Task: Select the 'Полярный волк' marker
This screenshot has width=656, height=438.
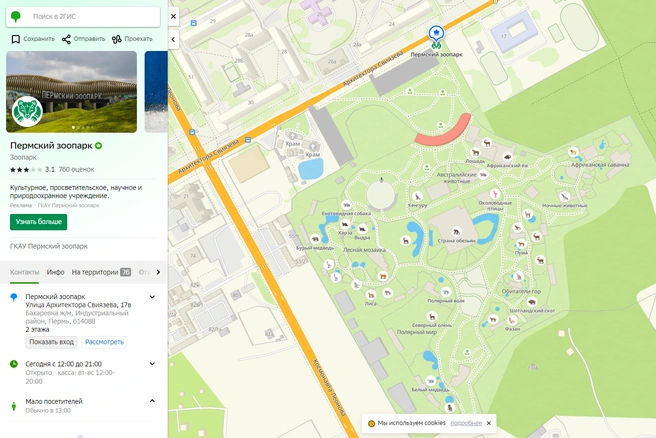Action: pyautogui.click(x=446, y=292)
